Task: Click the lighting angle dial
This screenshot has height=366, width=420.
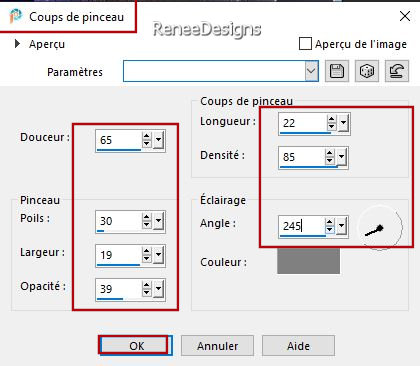Action: 380,227
